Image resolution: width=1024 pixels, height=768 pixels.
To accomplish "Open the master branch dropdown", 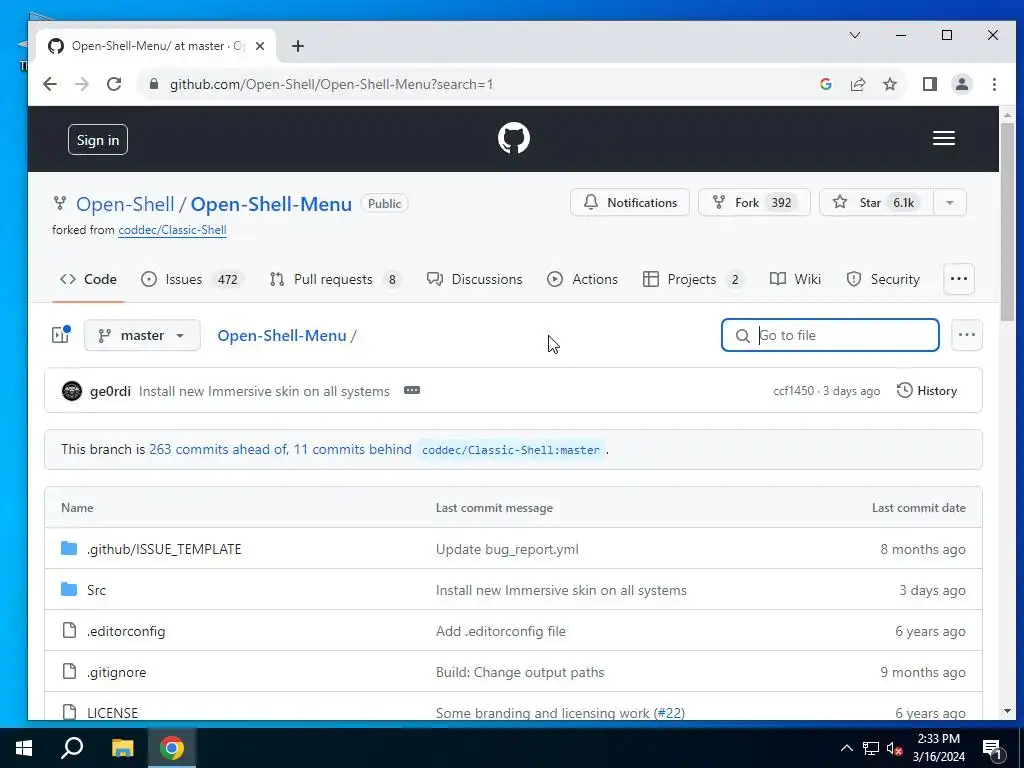I will [x=142, y=335].
